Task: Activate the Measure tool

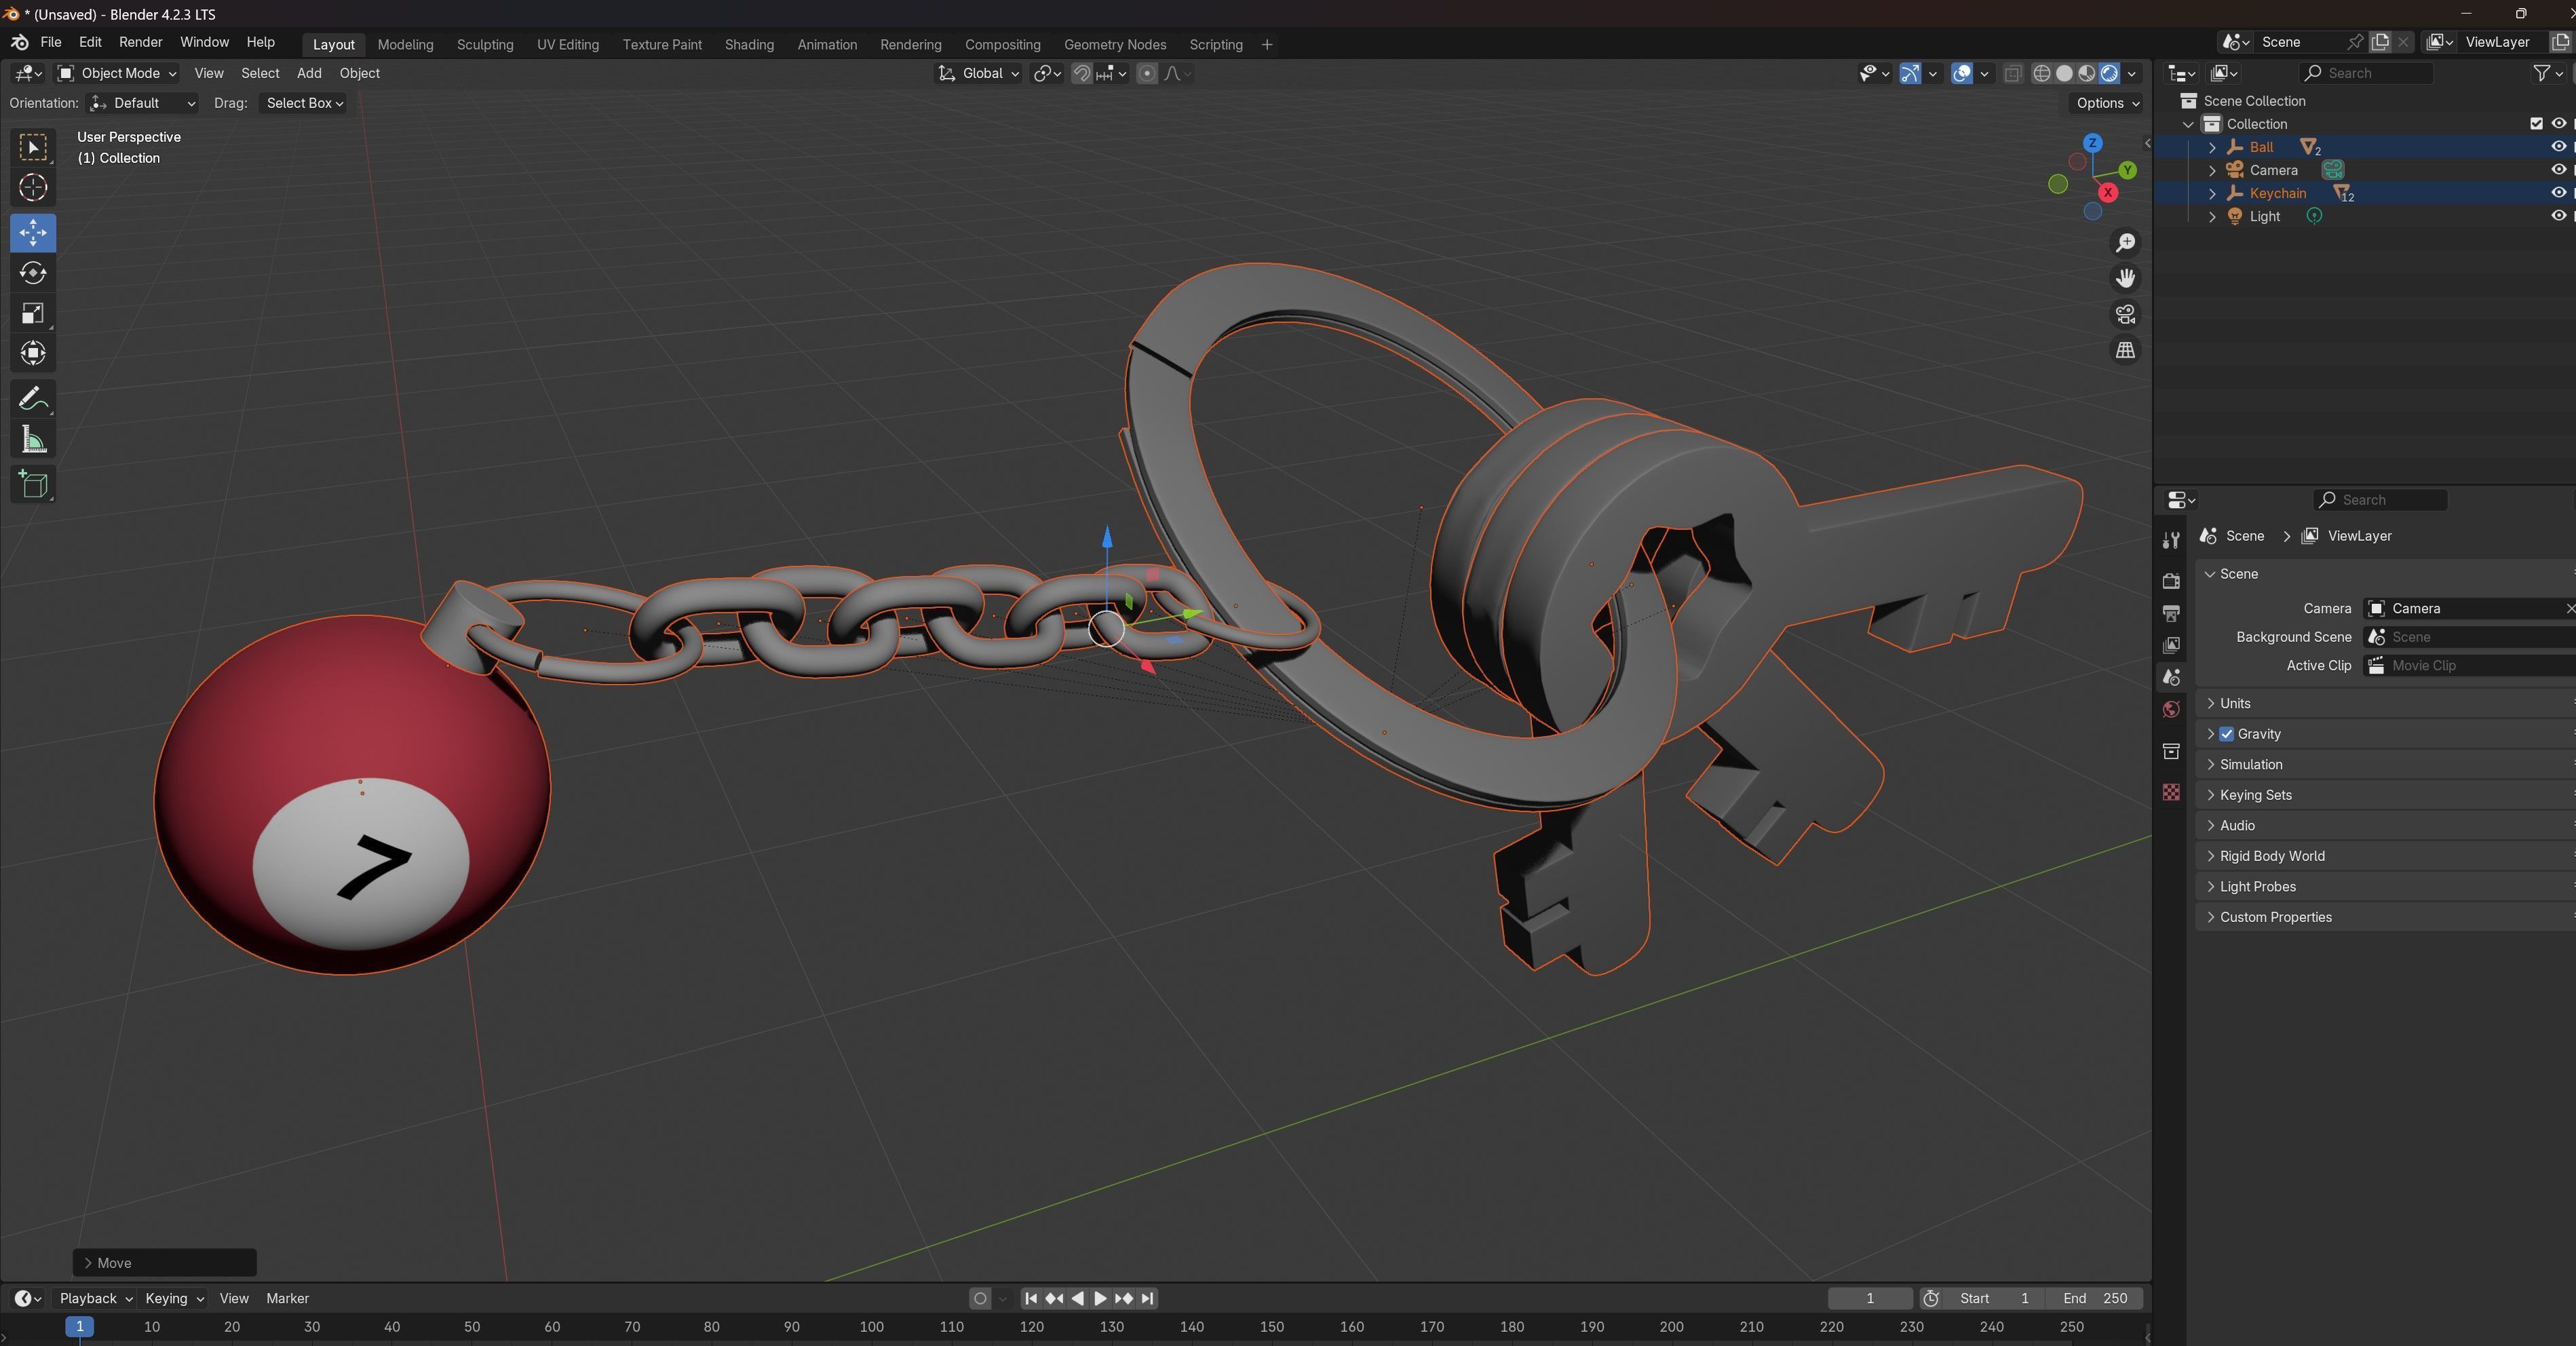Action: [x=33, y=440]
